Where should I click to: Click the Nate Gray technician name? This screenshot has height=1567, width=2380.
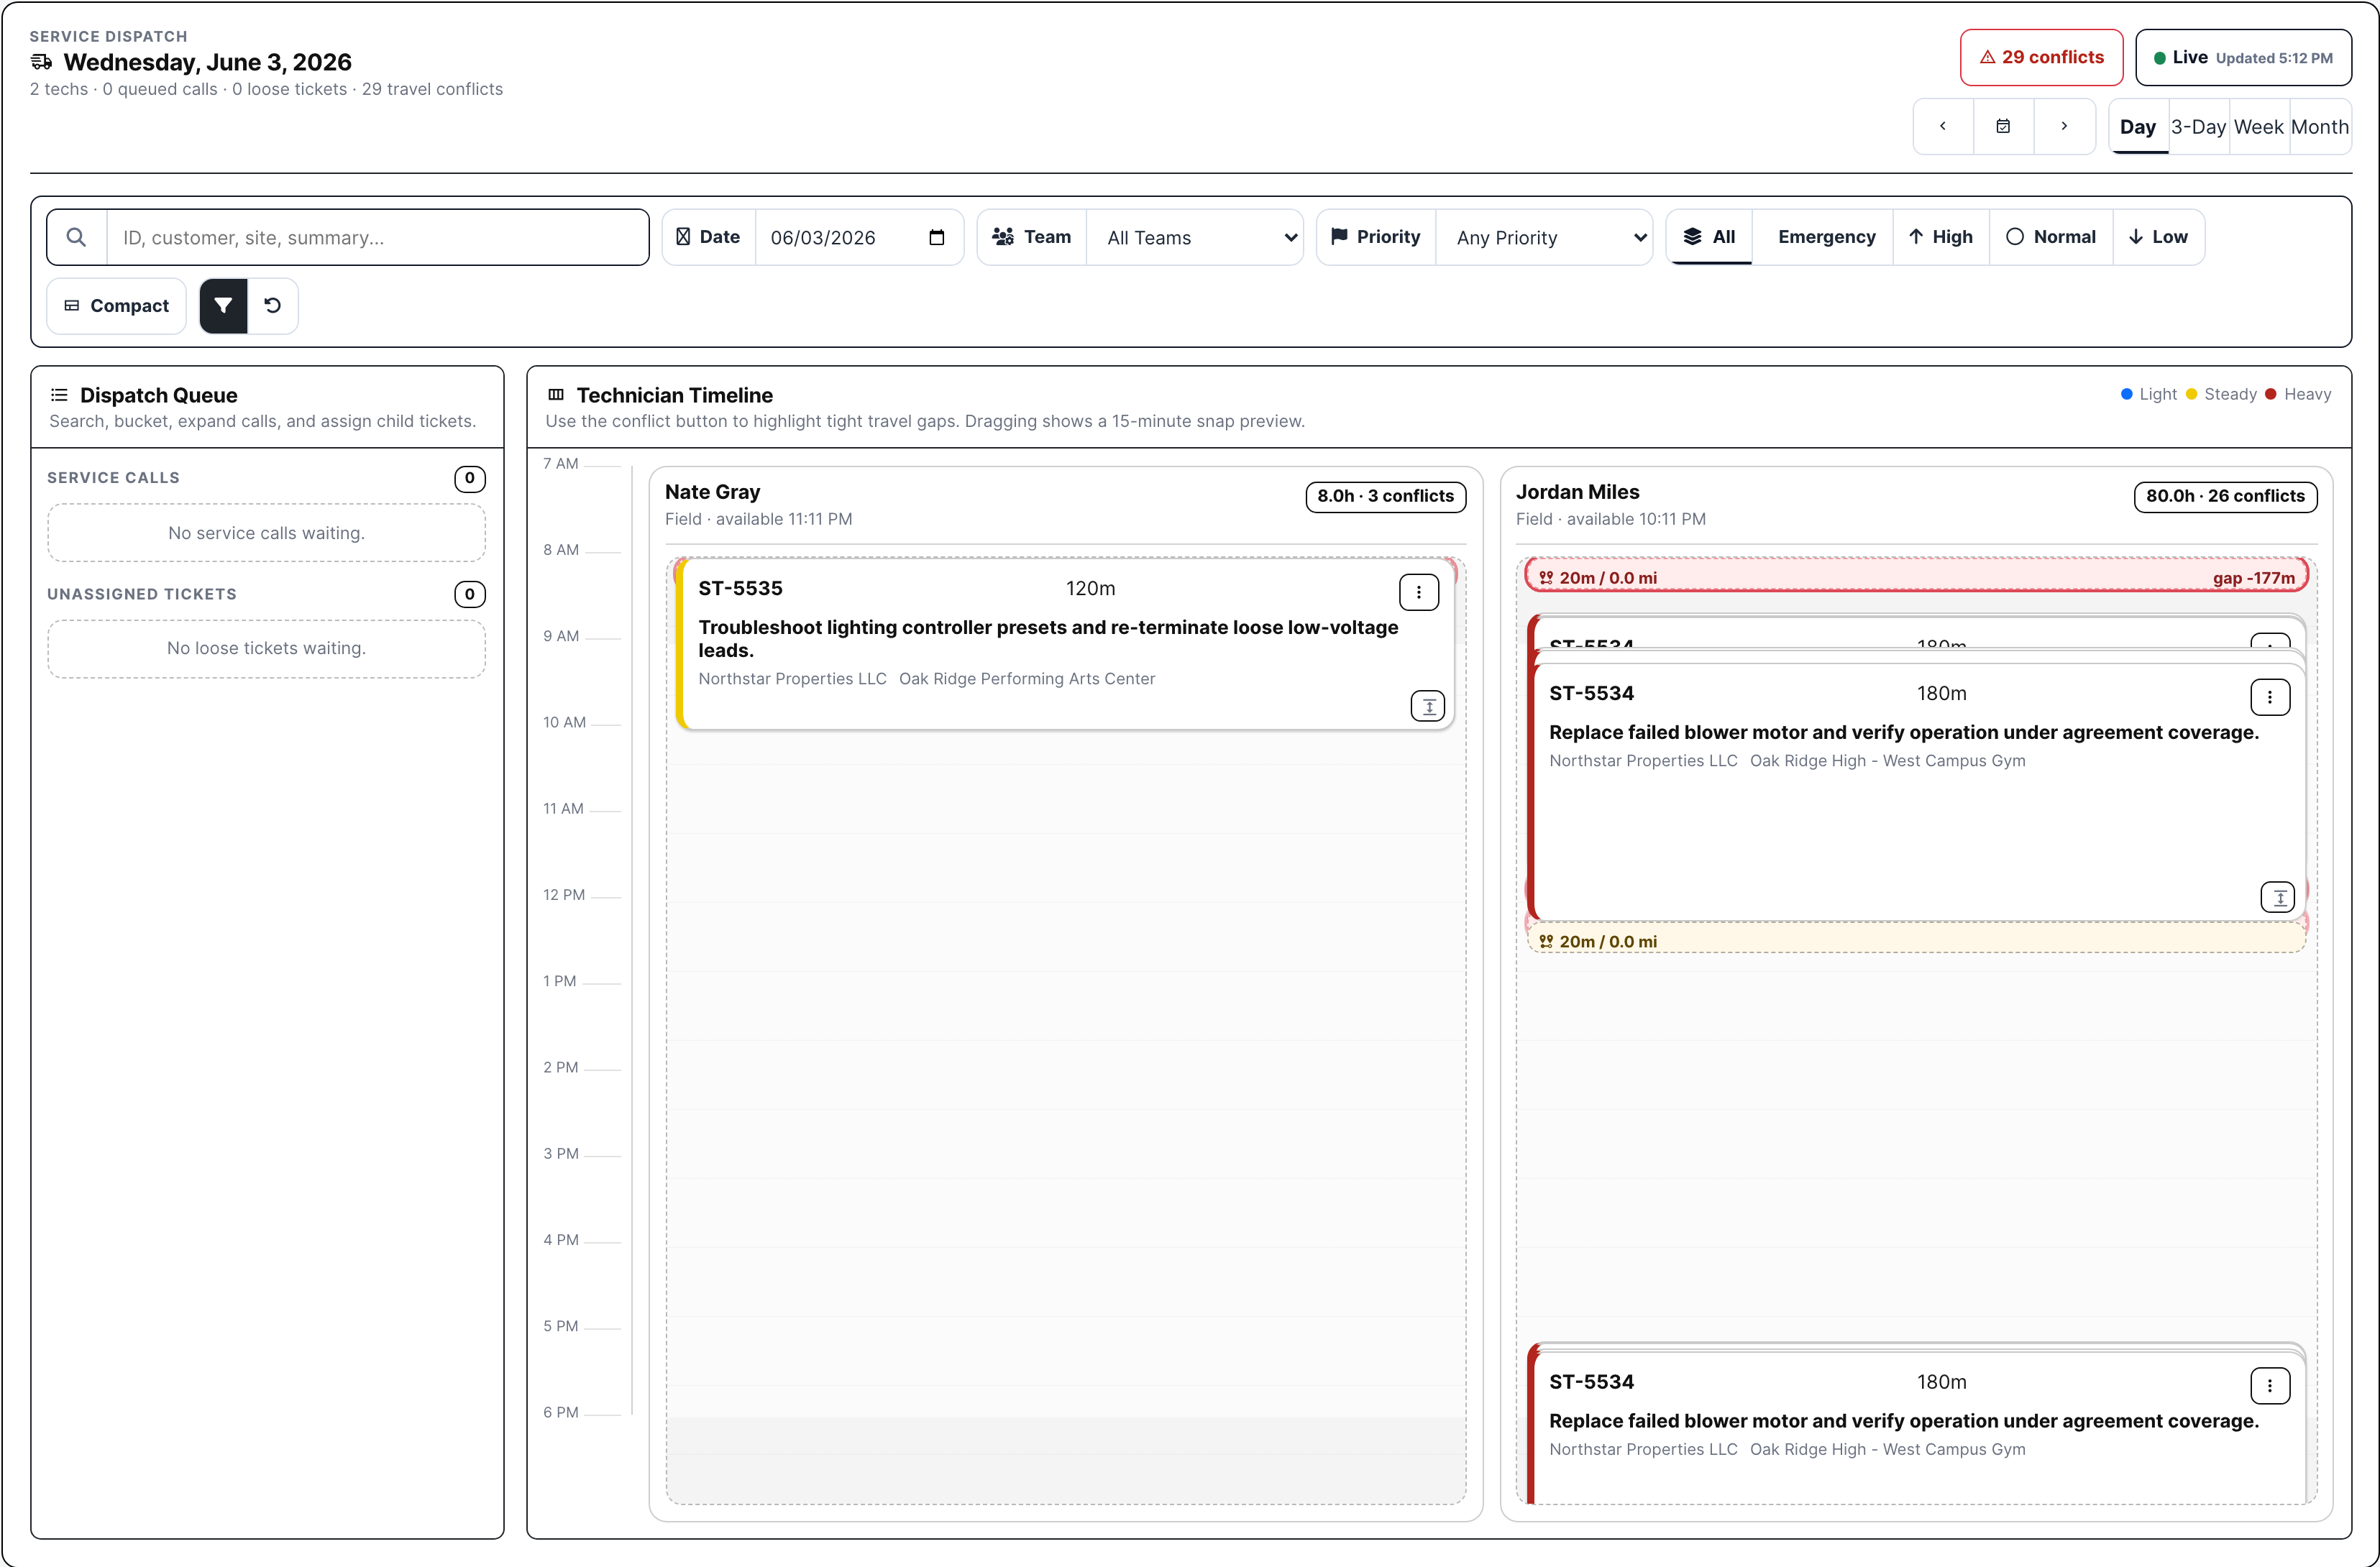(712, 492)
